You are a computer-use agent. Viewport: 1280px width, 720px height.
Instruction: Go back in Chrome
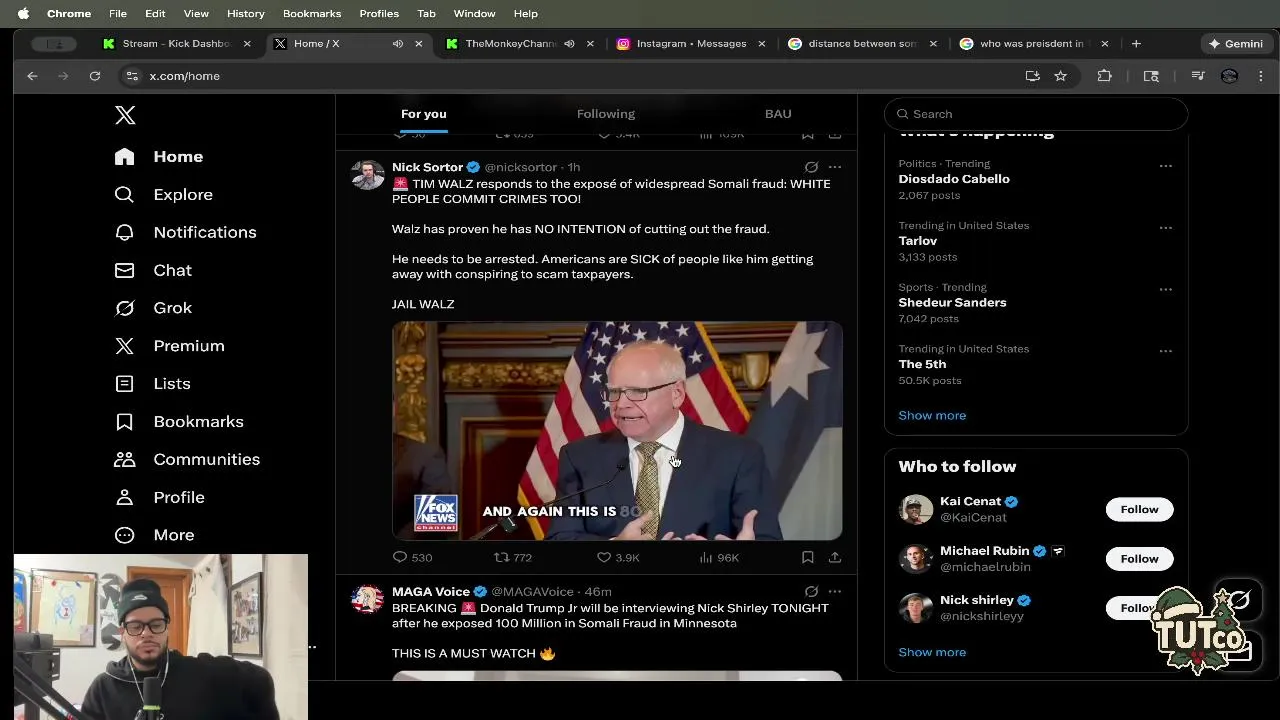[x=32, y=76]
